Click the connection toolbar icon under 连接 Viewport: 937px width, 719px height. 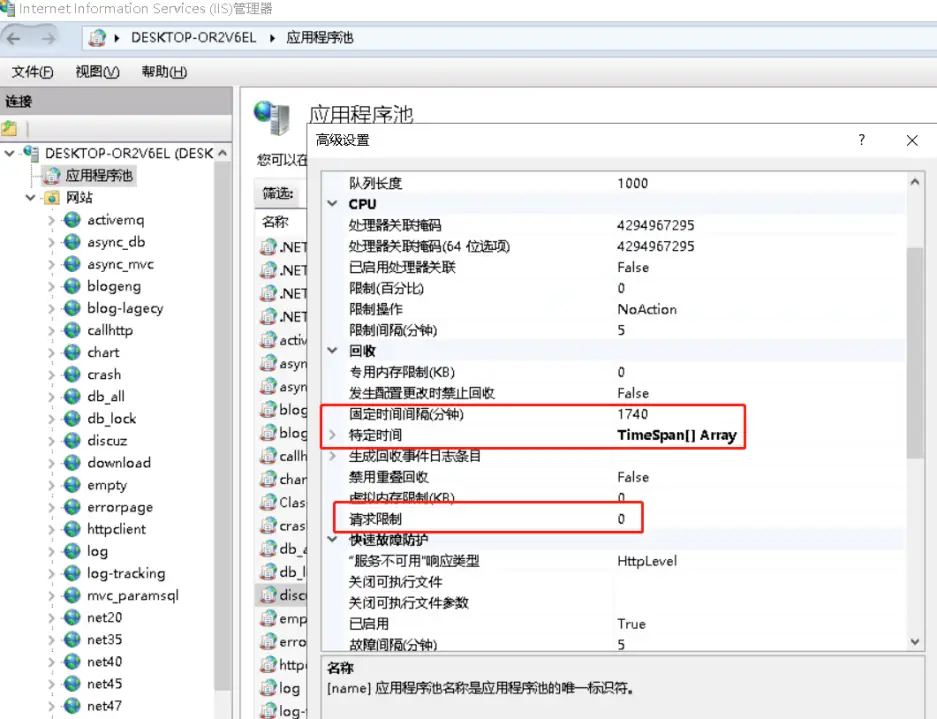click(9, 128)
